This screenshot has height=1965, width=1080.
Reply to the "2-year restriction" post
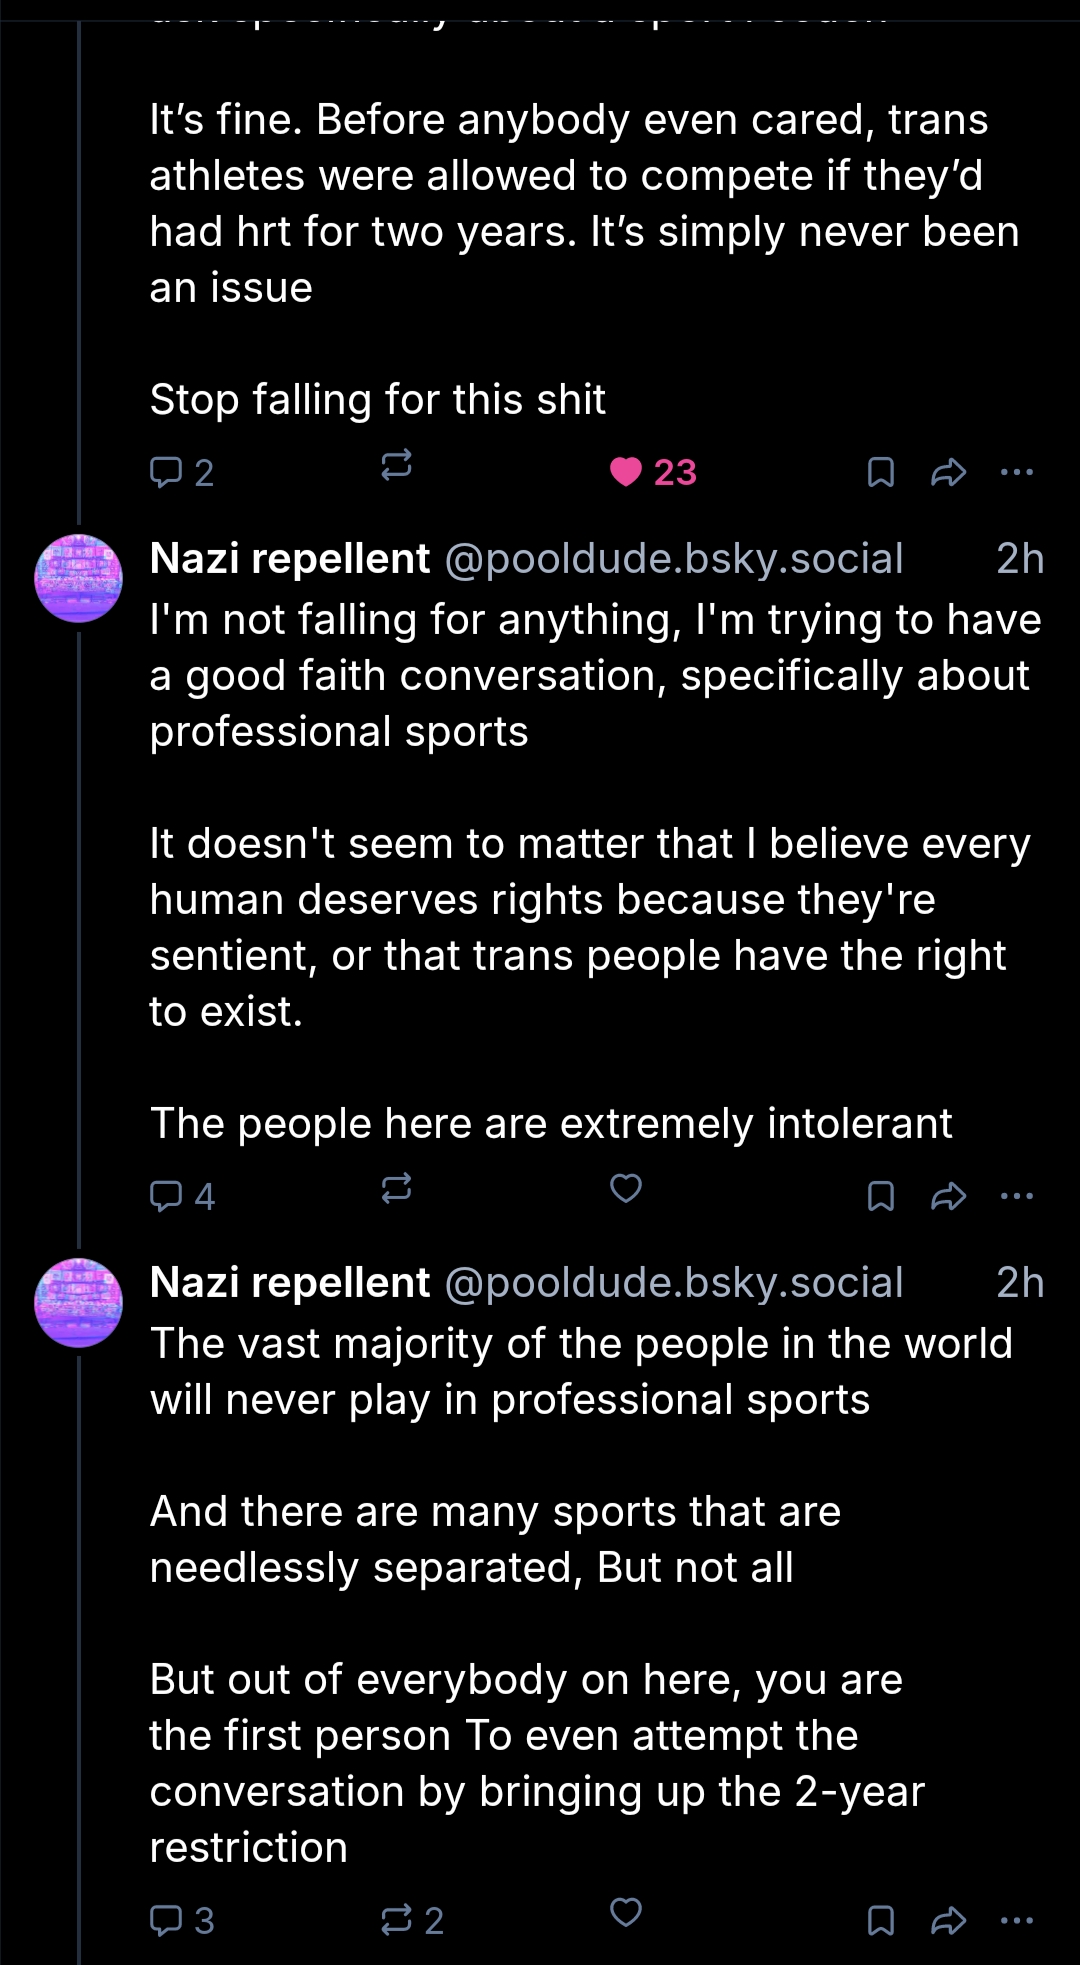point(181,1920)
